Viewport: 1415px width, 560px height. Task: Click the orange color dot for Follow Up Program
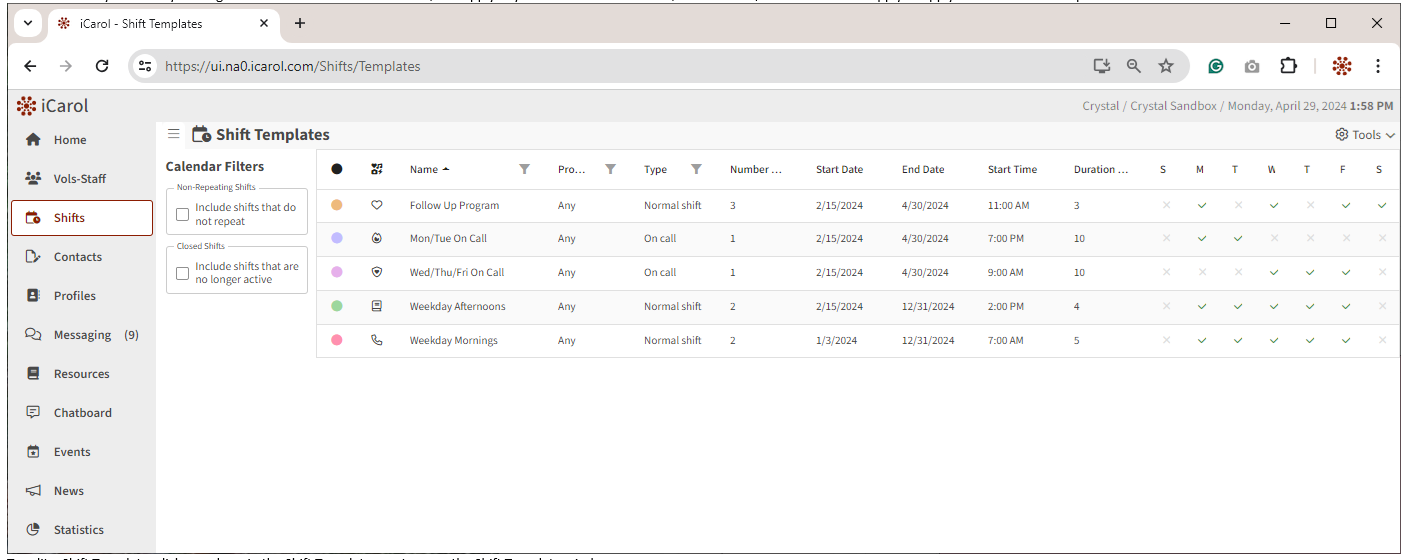337,205
